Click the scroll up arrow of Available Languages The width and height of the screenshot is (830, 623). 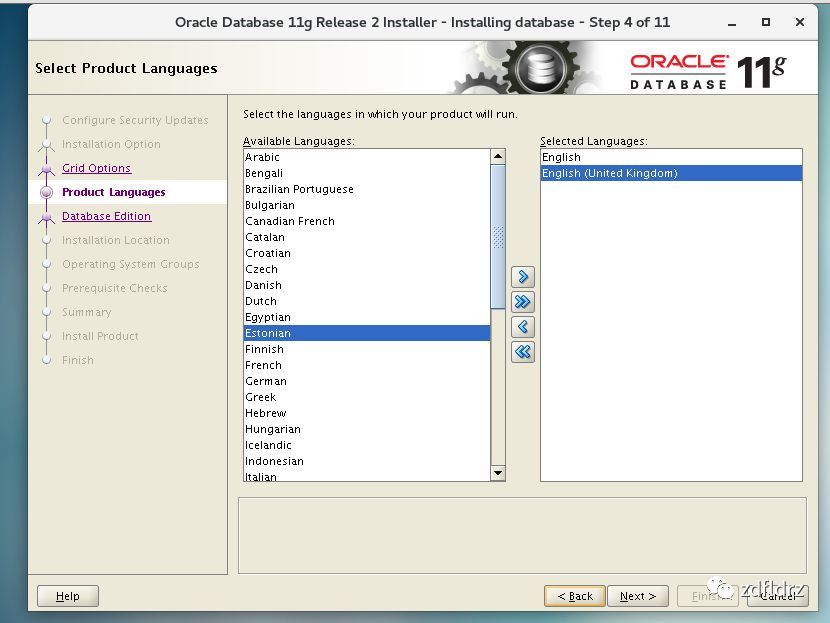click(x=498, y=156)
